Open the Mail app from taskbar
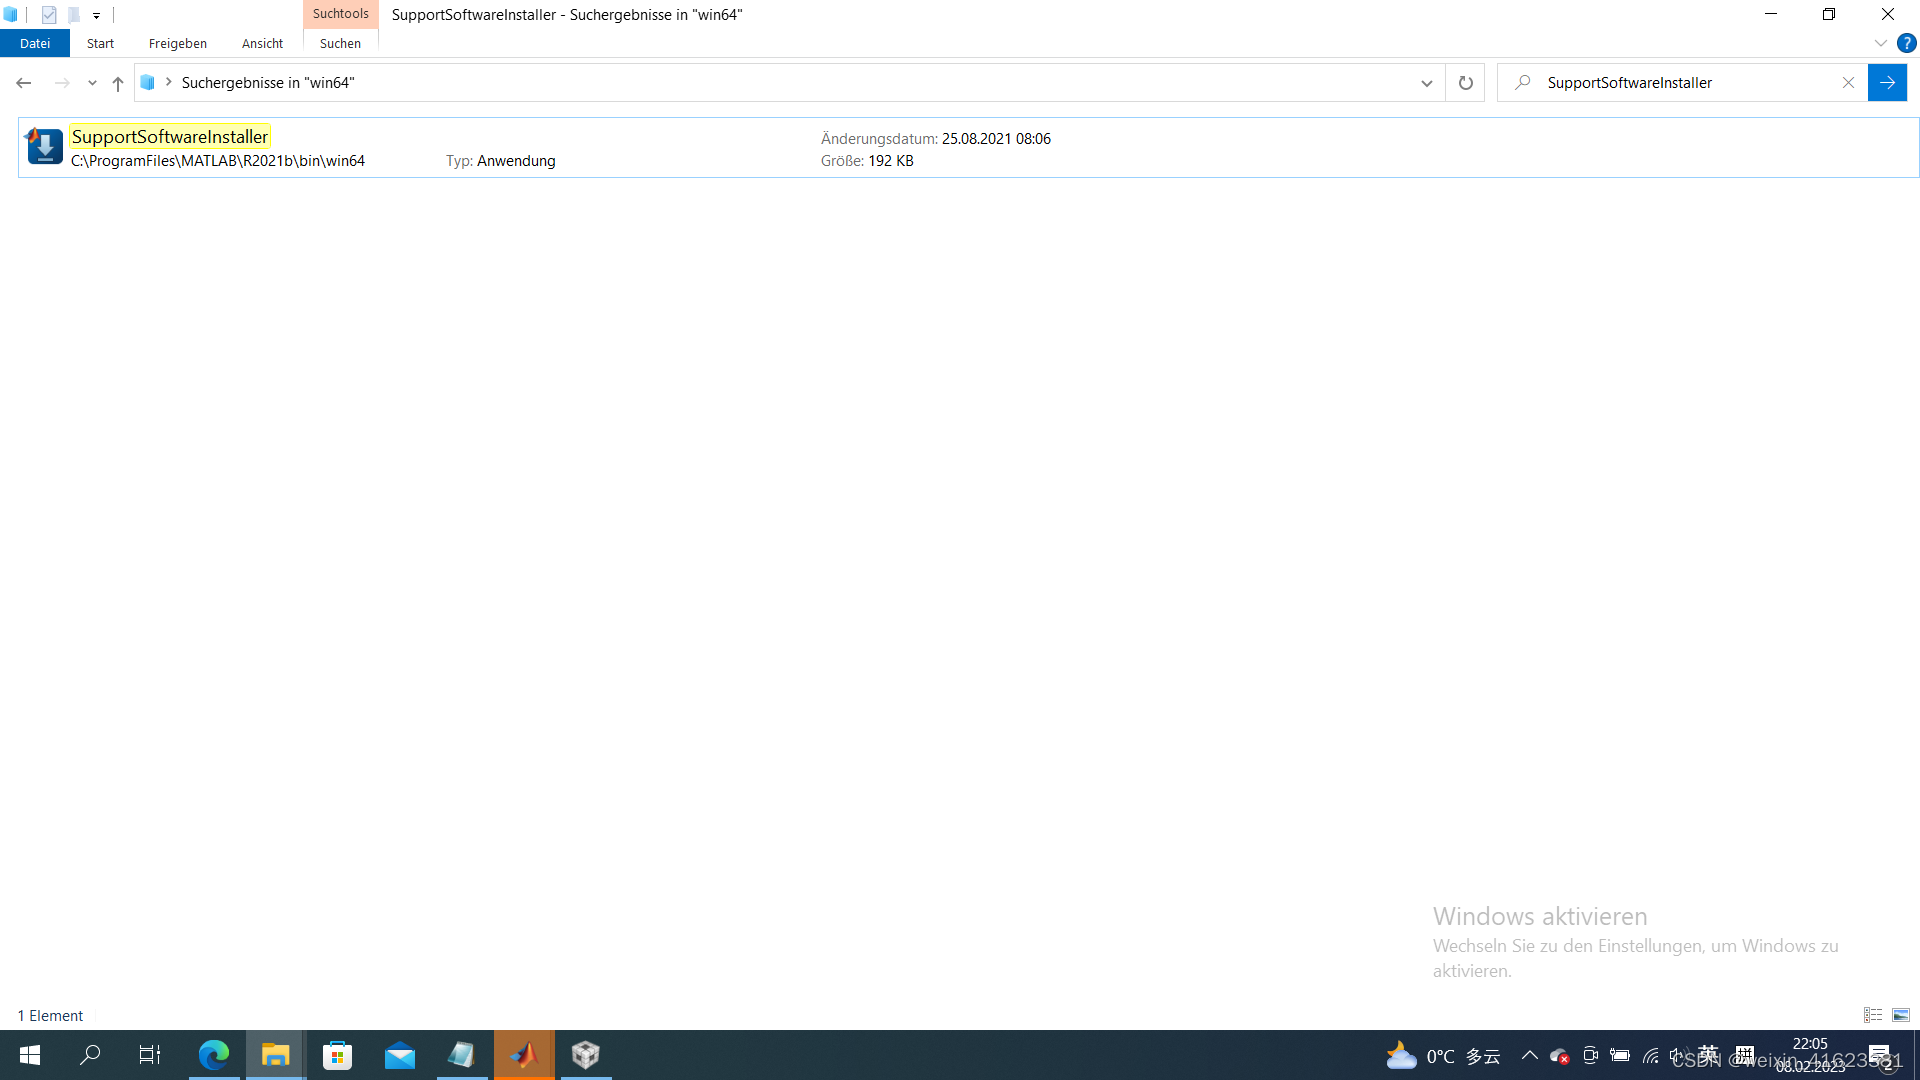 tap(399, 1055)
